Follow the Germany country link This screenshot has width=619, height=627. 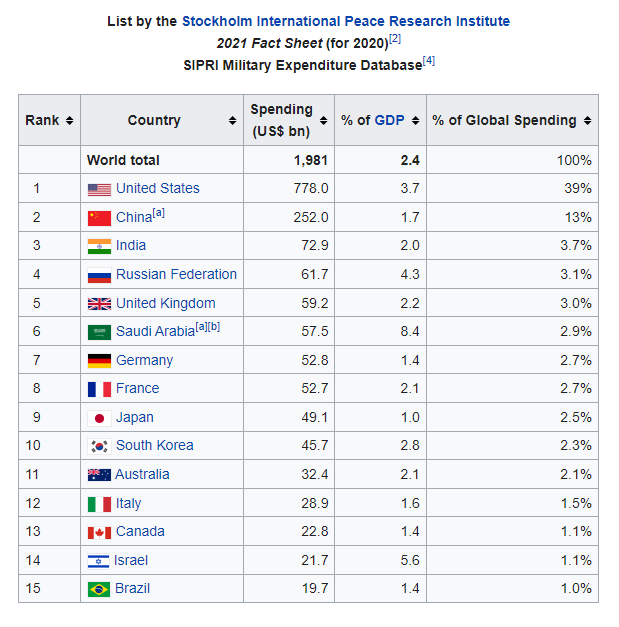(x=144, y=360)
